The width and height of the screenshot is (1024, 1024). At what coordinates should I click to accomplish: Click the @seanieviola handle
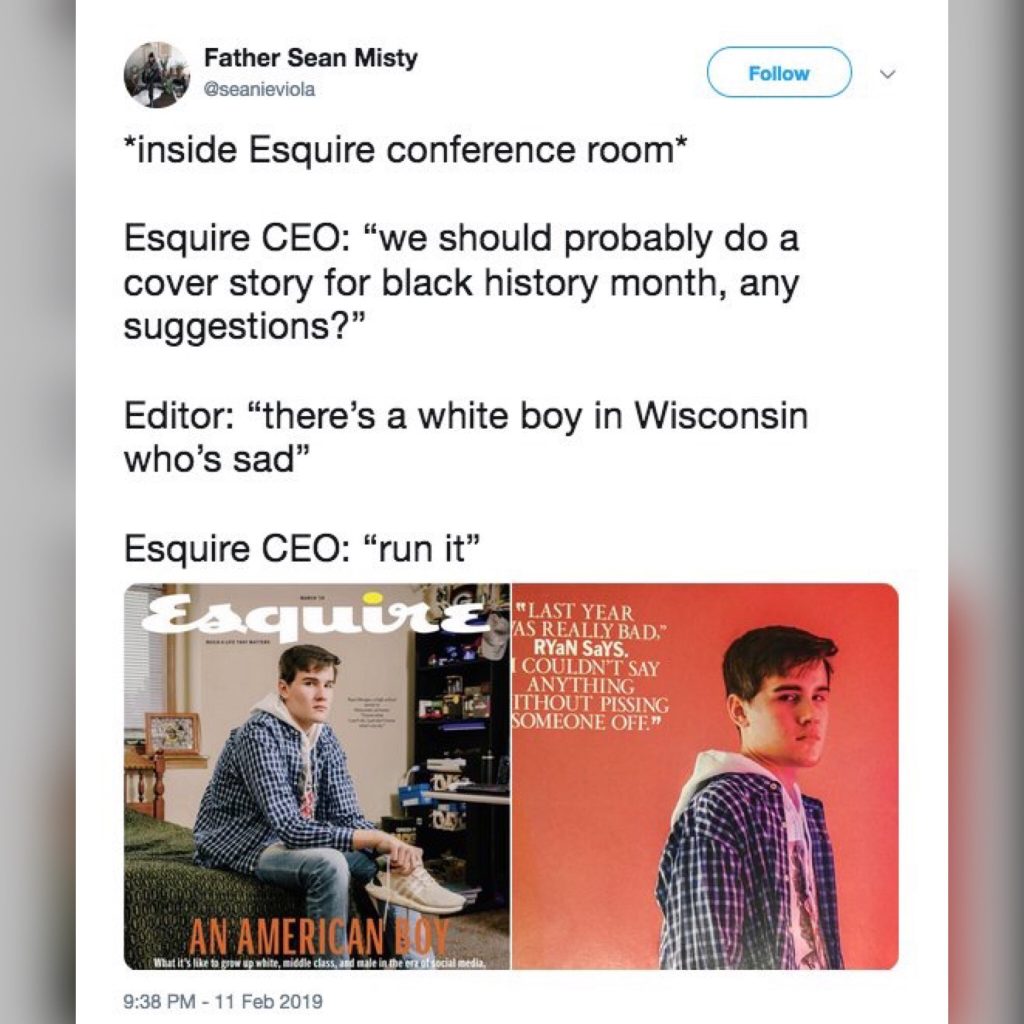point(259,89)
